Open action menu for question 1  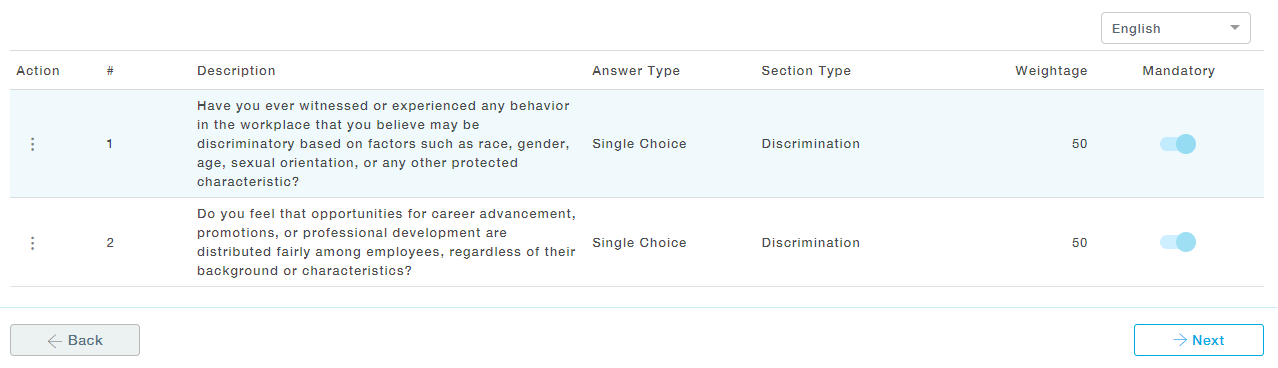tap(32, 144)
